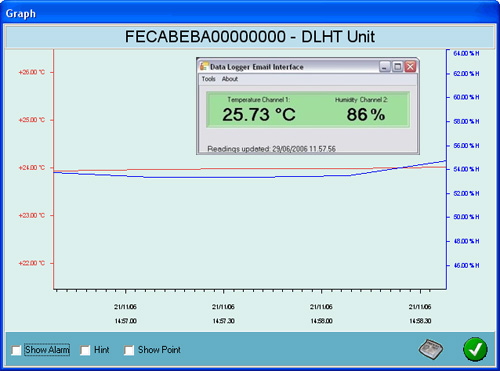Viewport: 500px width, 371px height.
Task: Open About menu in Data Logger window
Action: 230,79
